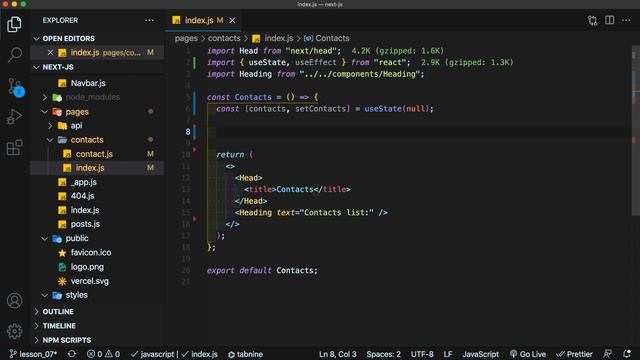
Task: Change encoding via UTF-8
Action: point(422,354)
